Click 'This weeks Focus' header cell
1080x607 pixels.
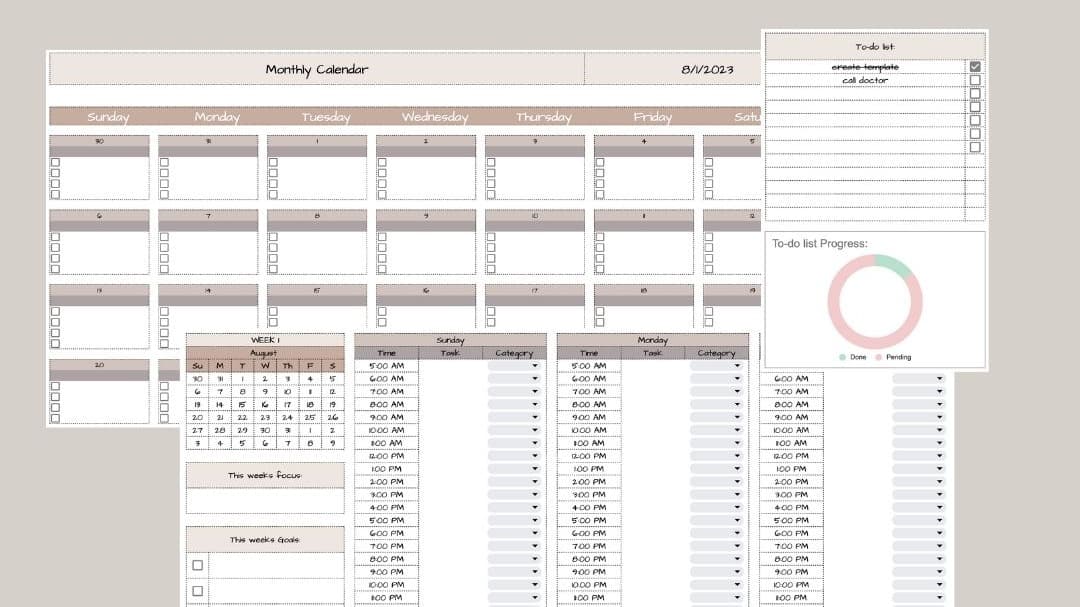265,475
